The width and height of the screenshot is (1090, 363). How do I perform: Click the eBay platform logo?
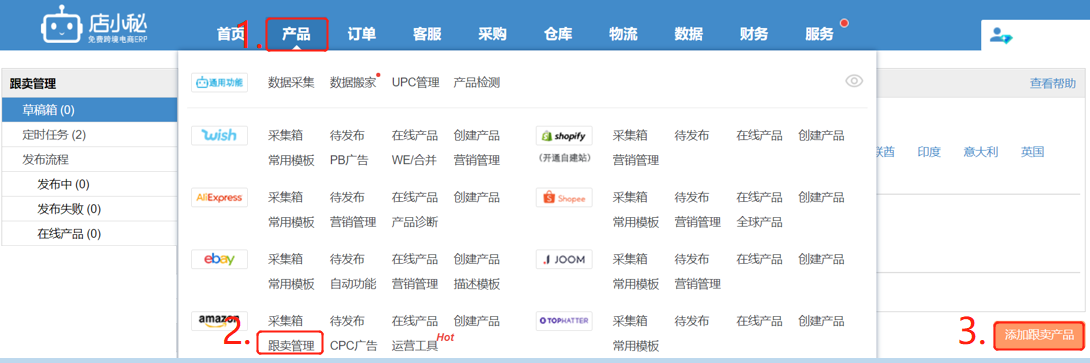[220, 259]
